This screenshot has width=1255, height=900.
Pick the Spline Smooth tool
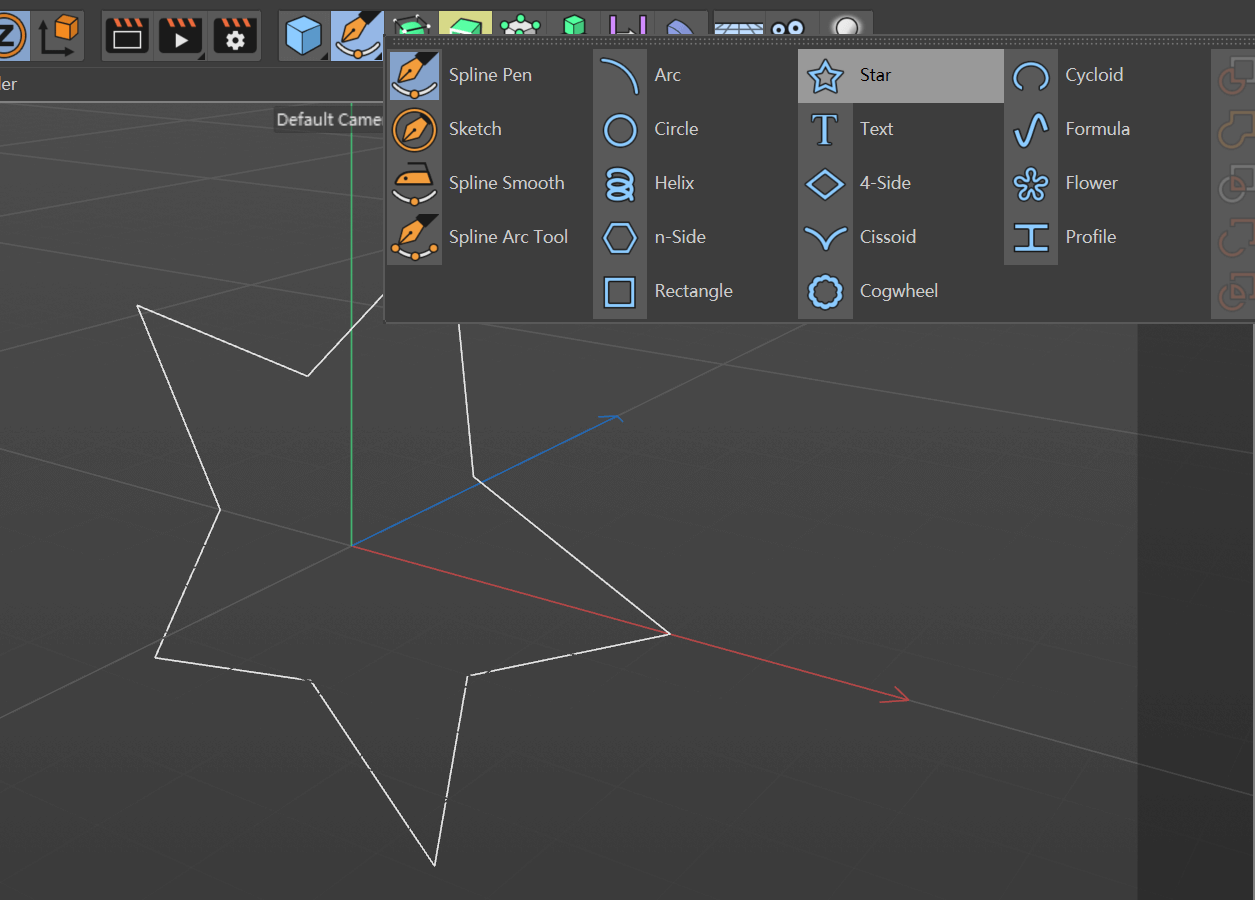click(x=489, y=183)
